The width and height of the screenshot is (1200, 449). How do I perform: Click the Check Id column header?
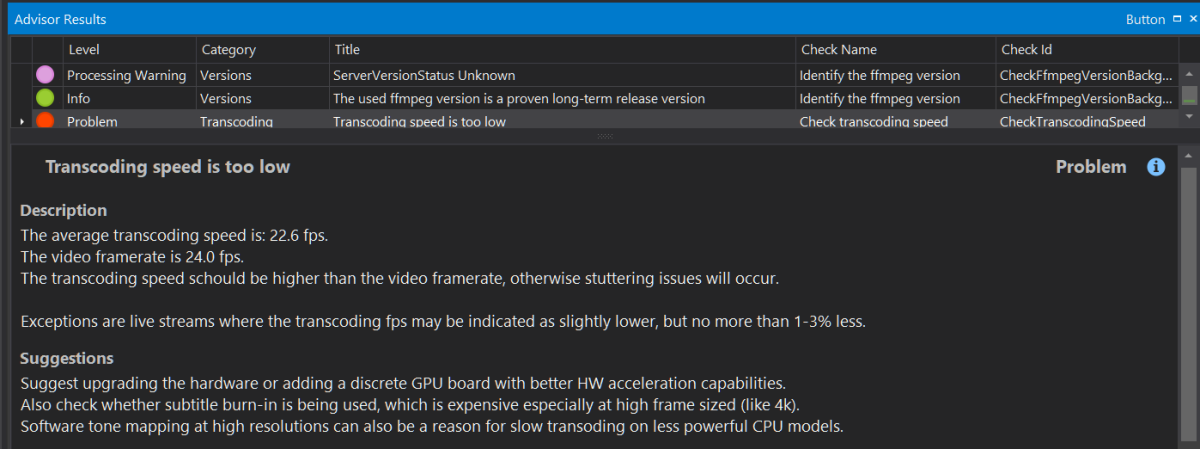pos(1026,49)
